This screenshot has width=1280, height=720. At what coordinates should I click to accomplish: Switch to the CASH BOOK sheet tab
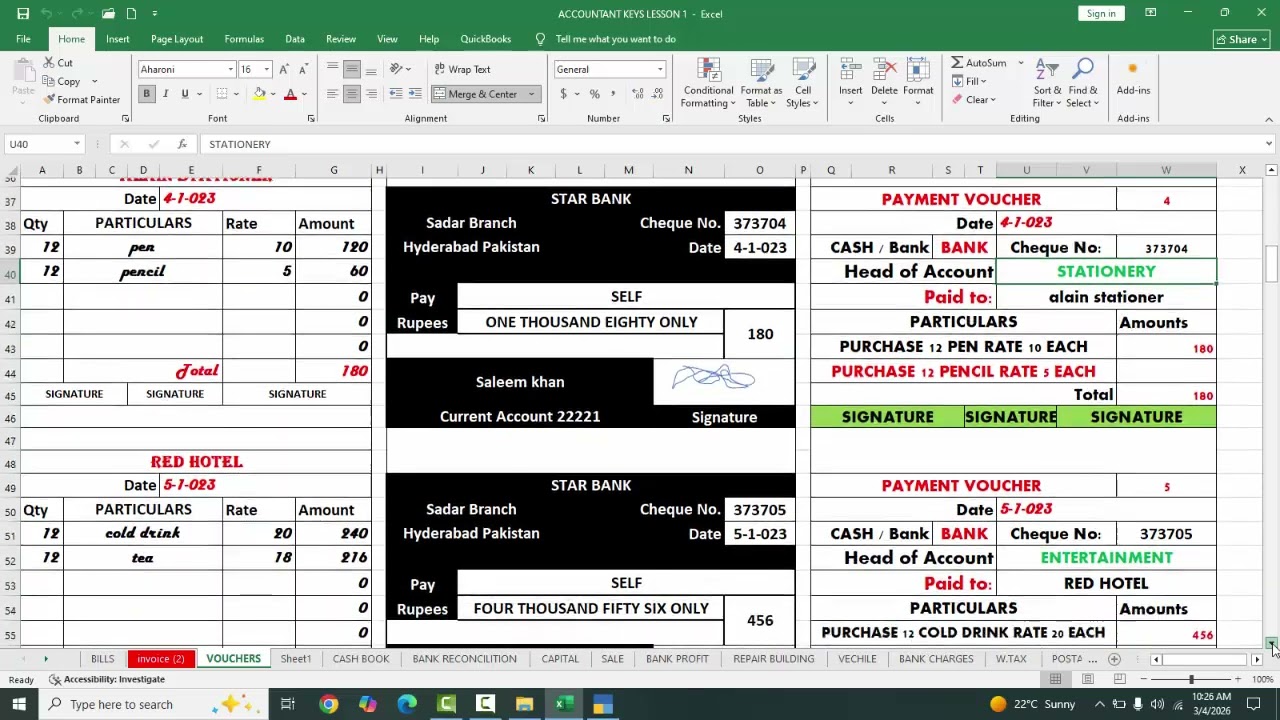pos(361,659)
